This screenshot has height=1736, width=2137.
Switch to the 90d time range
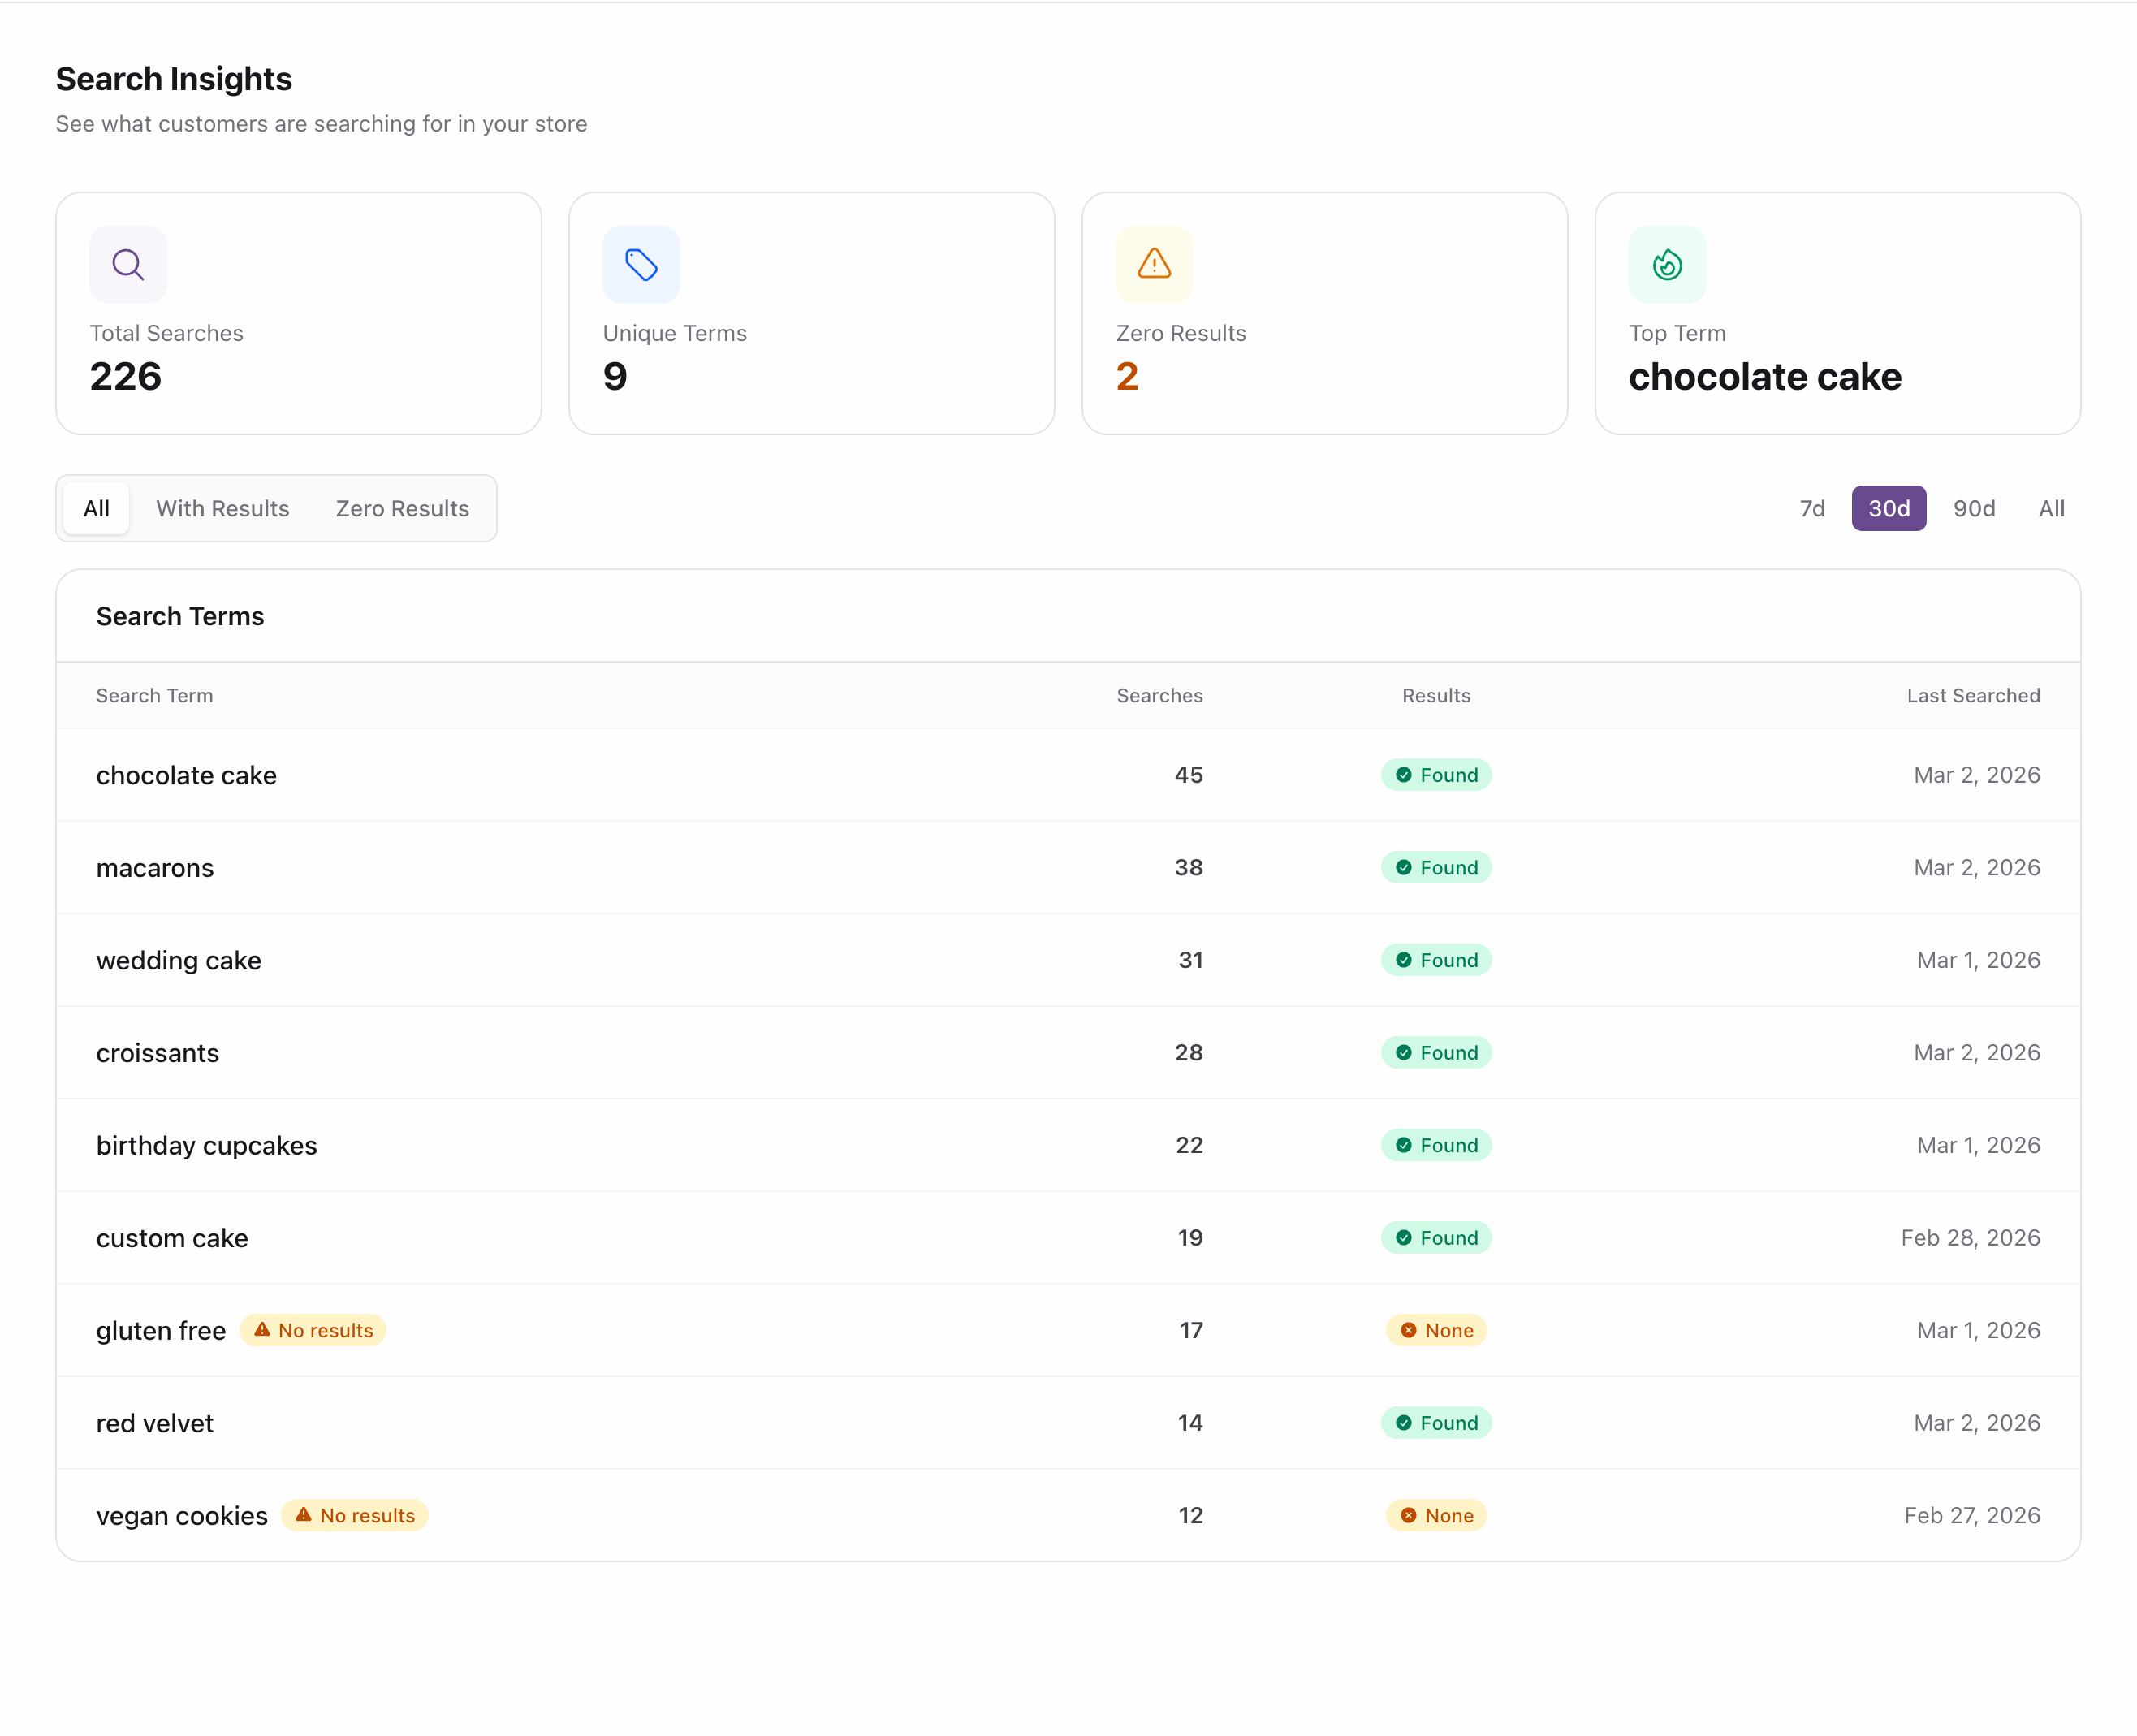click(1973, 508)
